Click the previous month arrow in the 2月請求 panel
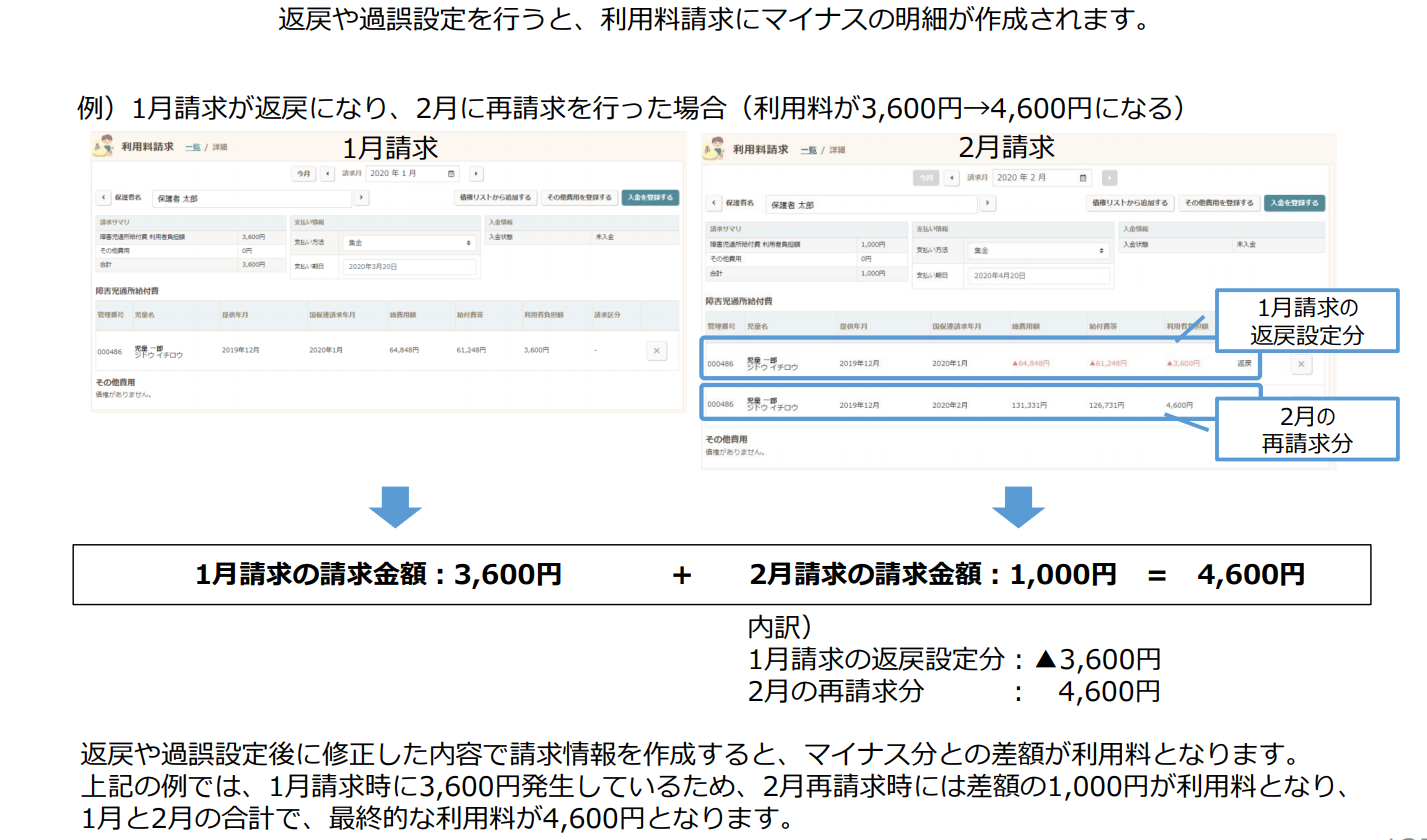 pyautogui.click(x=952, y=178)
